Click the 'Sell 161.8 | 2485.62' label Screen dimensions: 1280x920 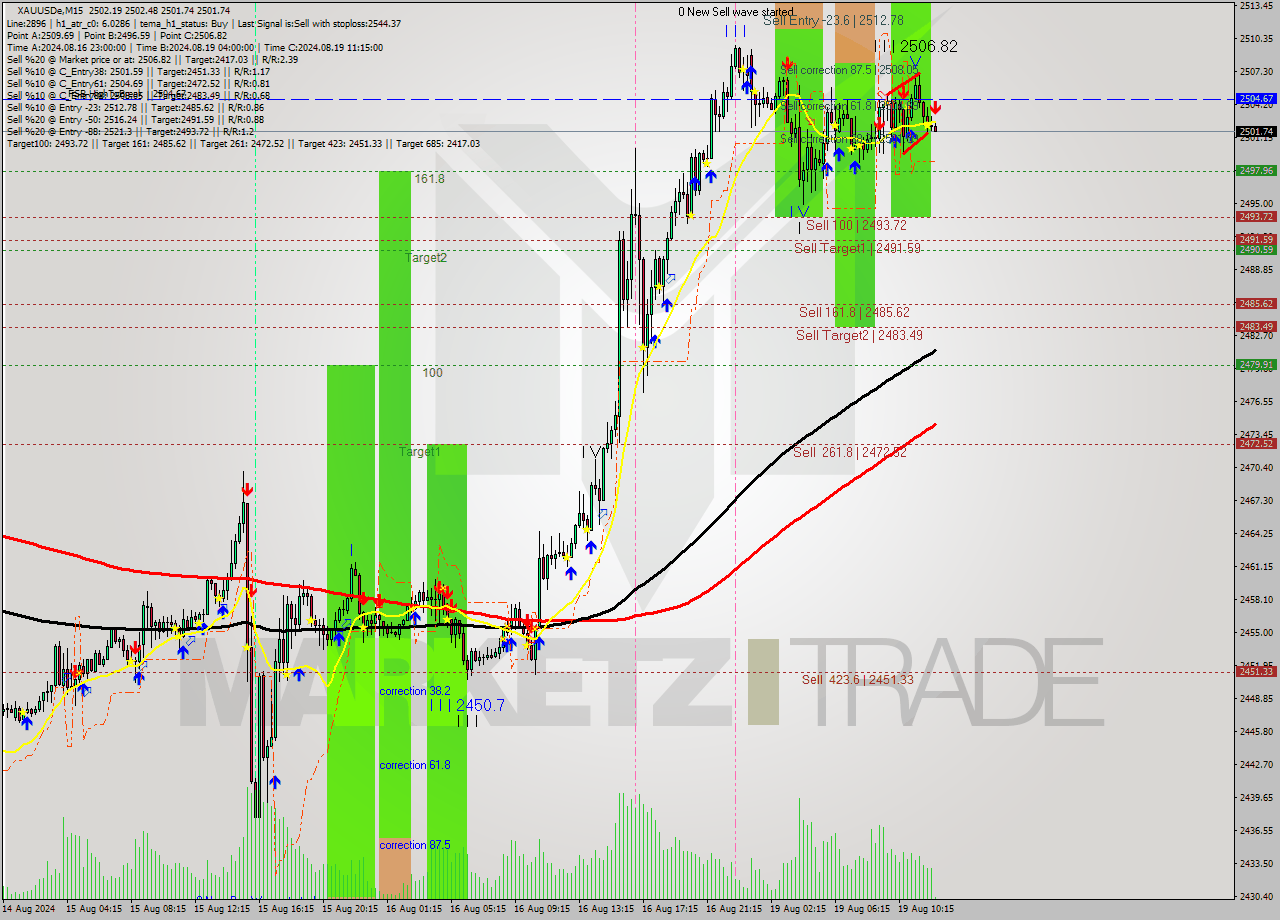coord(854,312)
